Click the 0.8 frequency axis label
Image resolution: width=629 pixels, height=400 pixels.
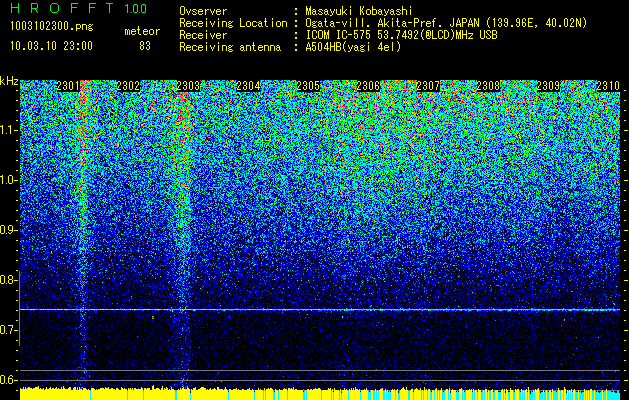point(8,280)
